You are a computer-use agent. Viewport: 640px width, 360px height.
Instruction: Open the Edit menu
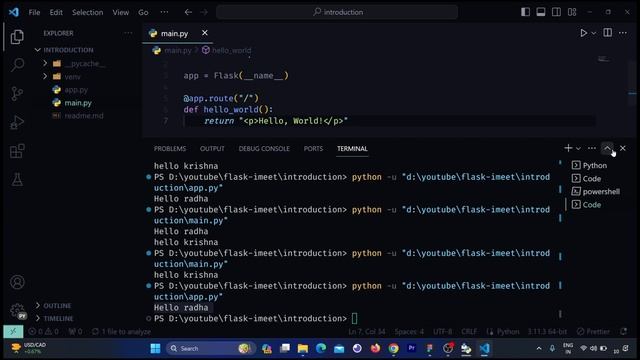pos(56,12)
